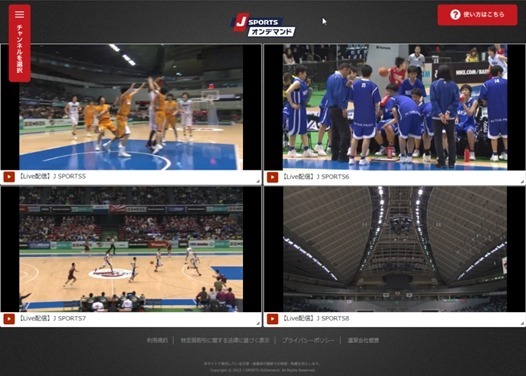Select the J SPORTS5 basketball video panel
The image size is (526, 376).
pyautogui.click(x=131, y=107)
